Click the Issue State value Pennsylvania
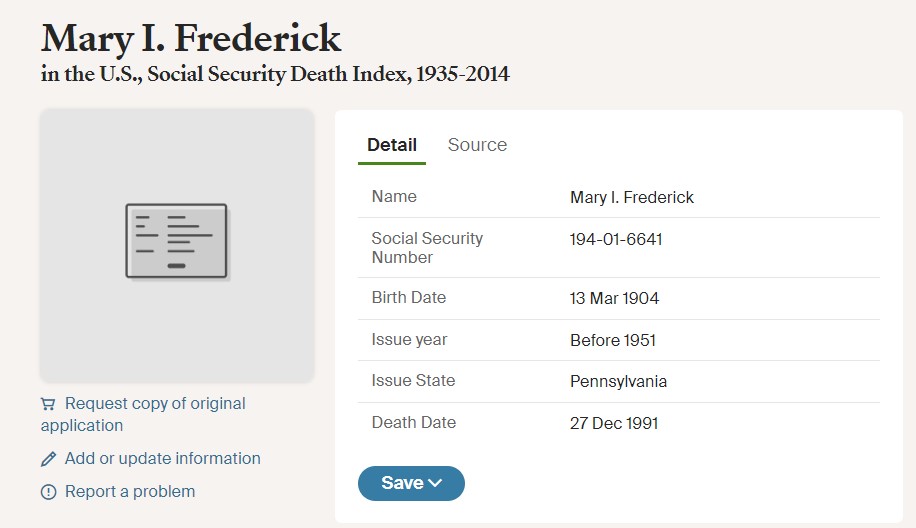916x528 pixels. click(619, 381)
